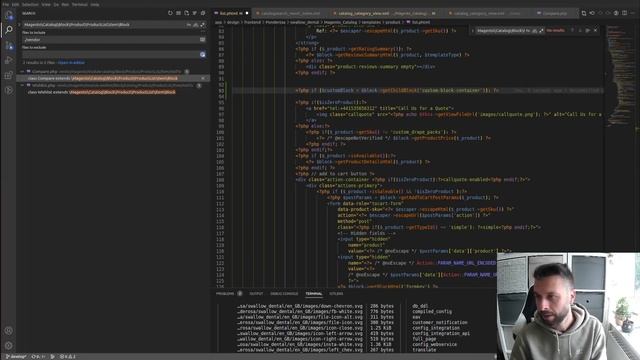This screenshot has height=360, width=640.
Task: Open Changes icon in editor title bar
Action: tap(584, 13)
